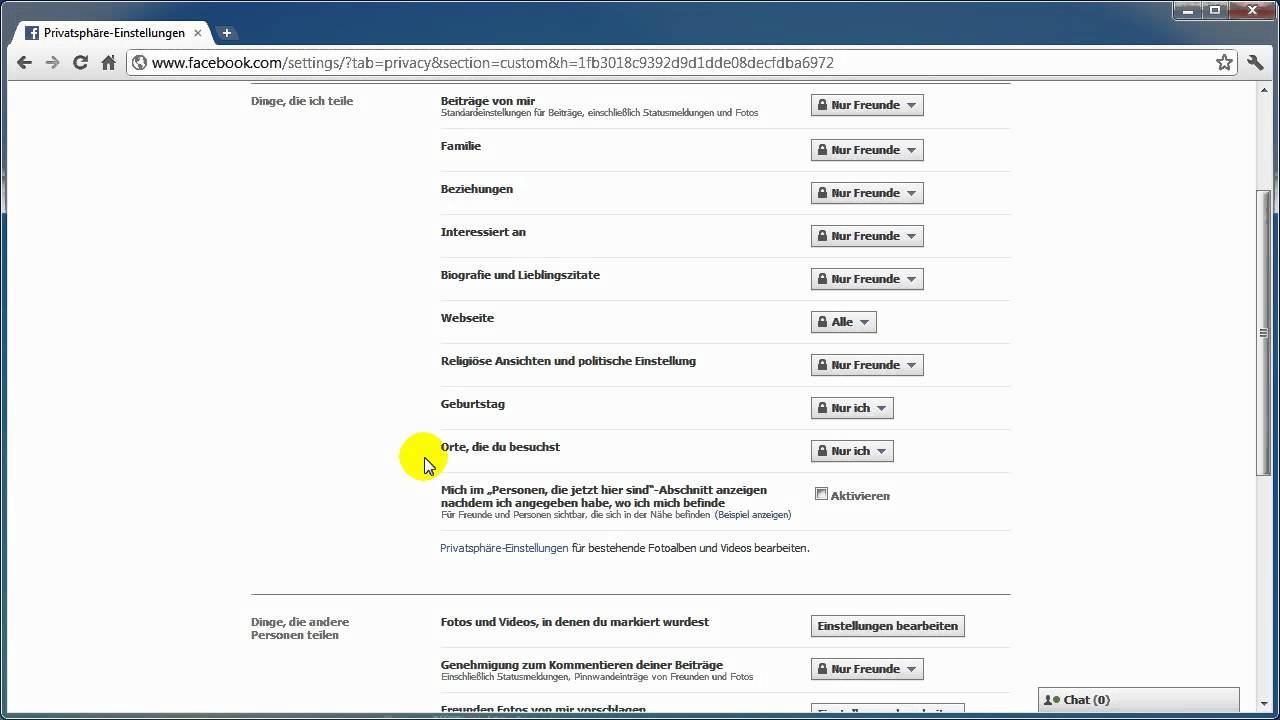Open the home page via the house icon

108,62
